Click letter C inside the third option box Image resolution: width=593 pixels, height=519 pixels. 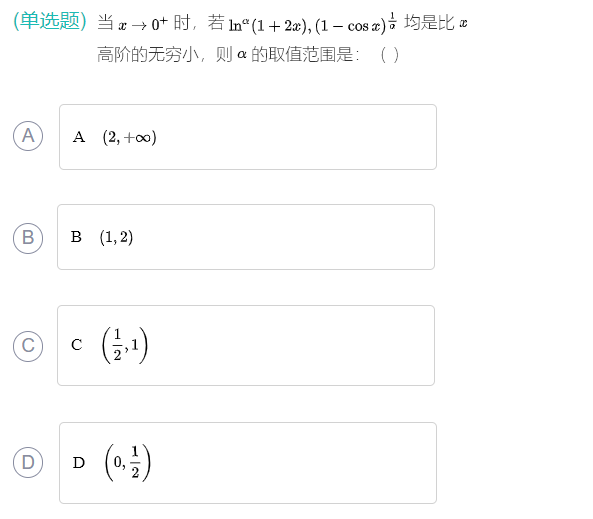(76, 345)
